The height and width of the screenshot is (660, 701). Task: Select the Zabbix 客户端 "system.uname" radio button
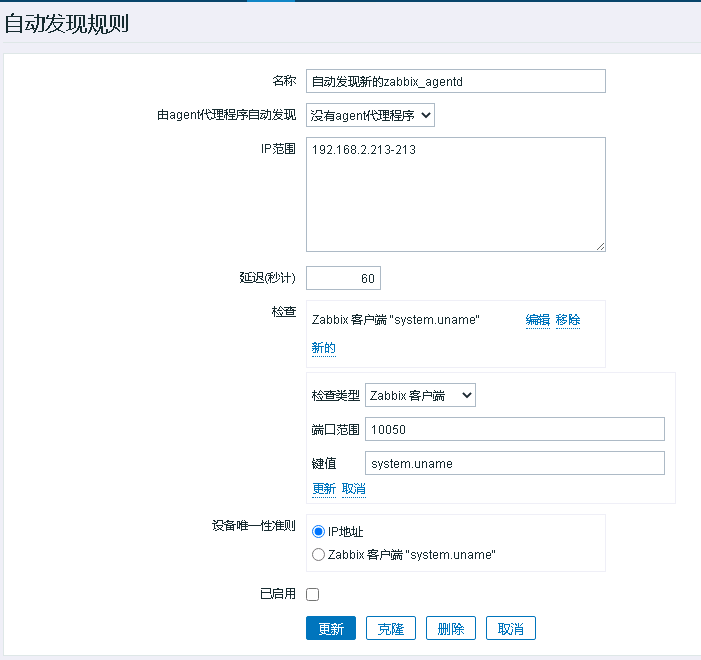318,555
